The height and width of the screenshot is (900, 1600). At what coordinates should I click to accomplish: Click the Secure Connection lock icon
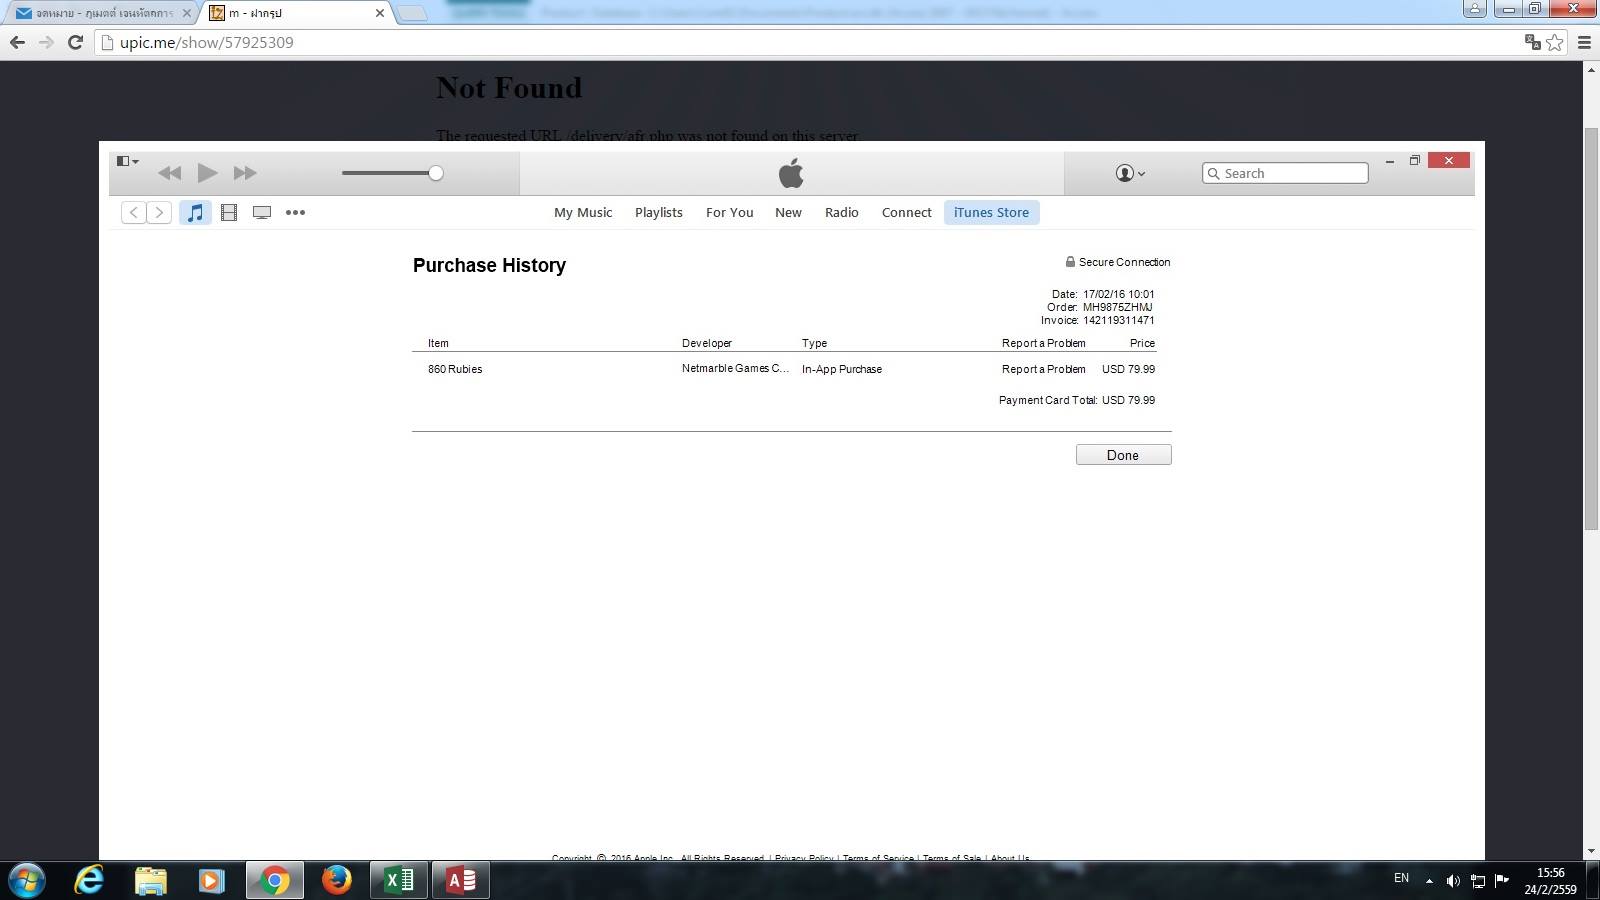click(1070, 262)
